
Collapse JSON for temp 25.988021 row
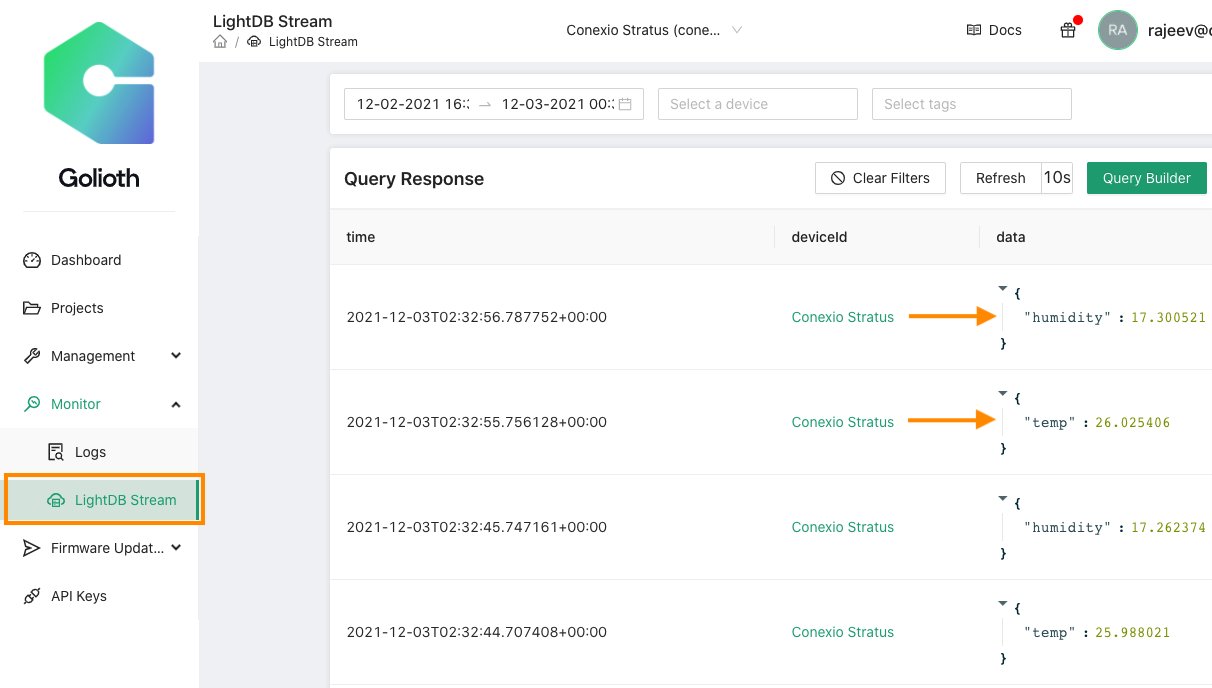click(1003, 603)
